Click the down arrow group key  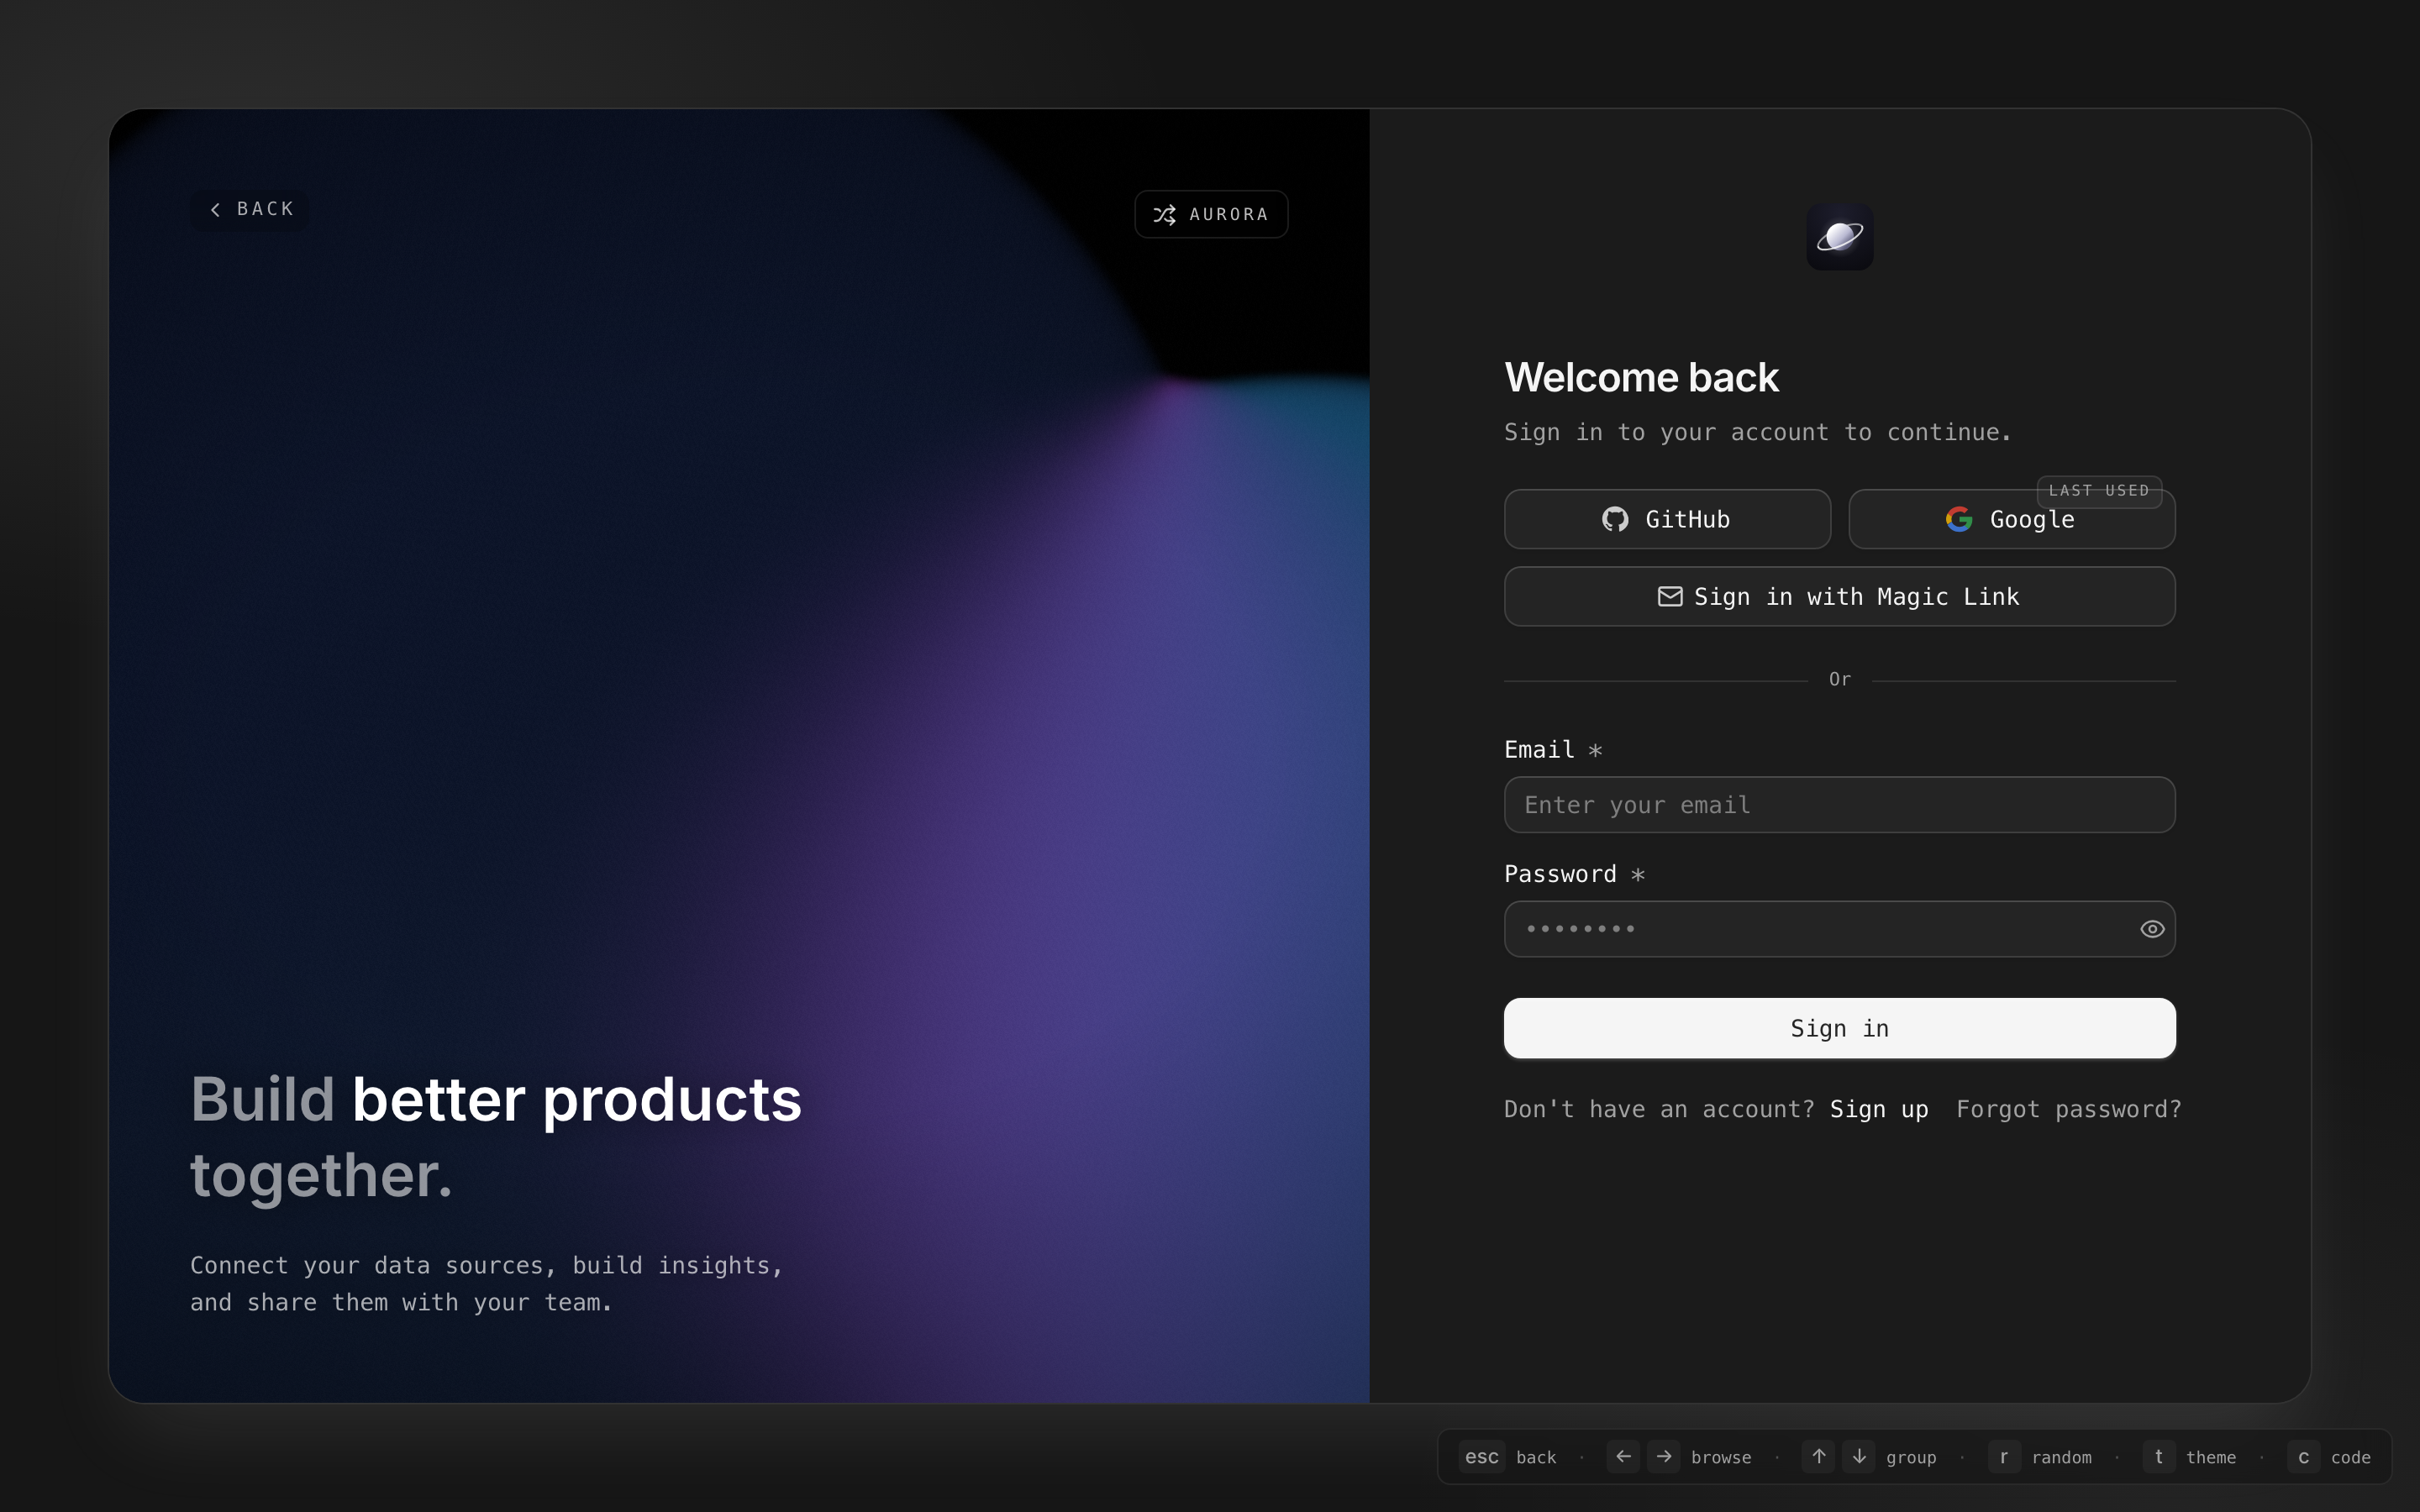1859,1457
